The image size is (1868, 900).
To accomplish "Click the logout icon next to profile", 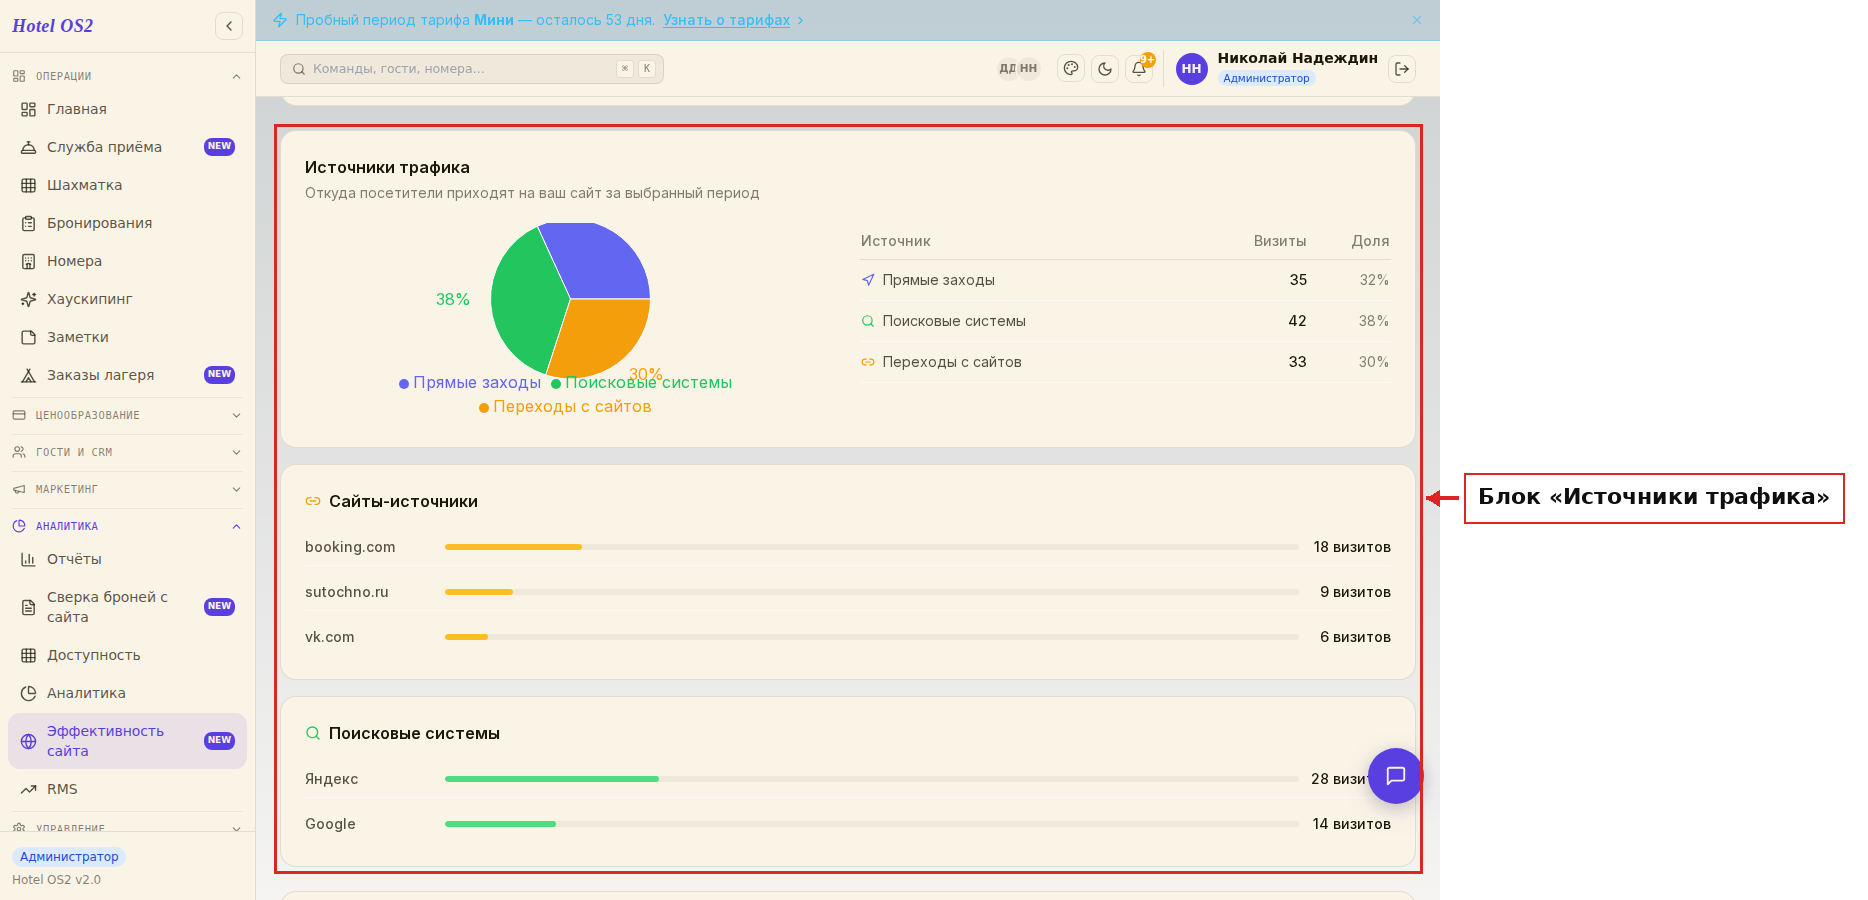I will tap(1402, 69).
